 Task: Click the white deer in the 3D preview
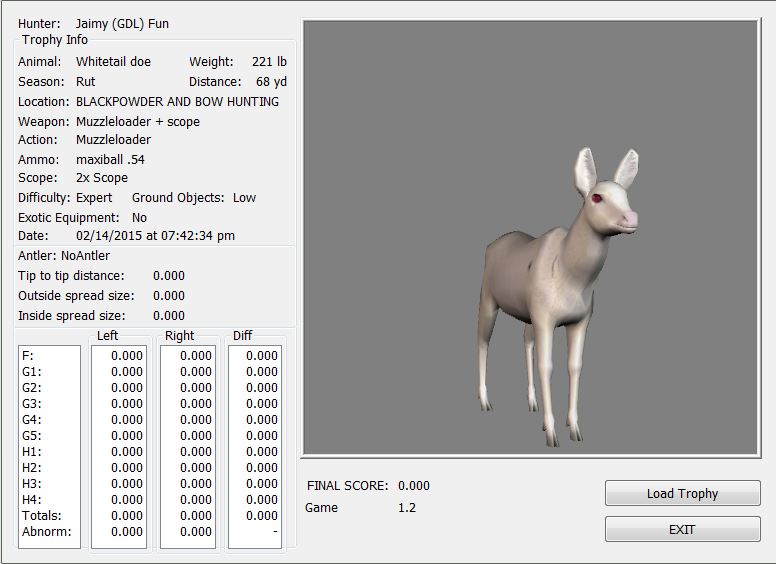558,290
